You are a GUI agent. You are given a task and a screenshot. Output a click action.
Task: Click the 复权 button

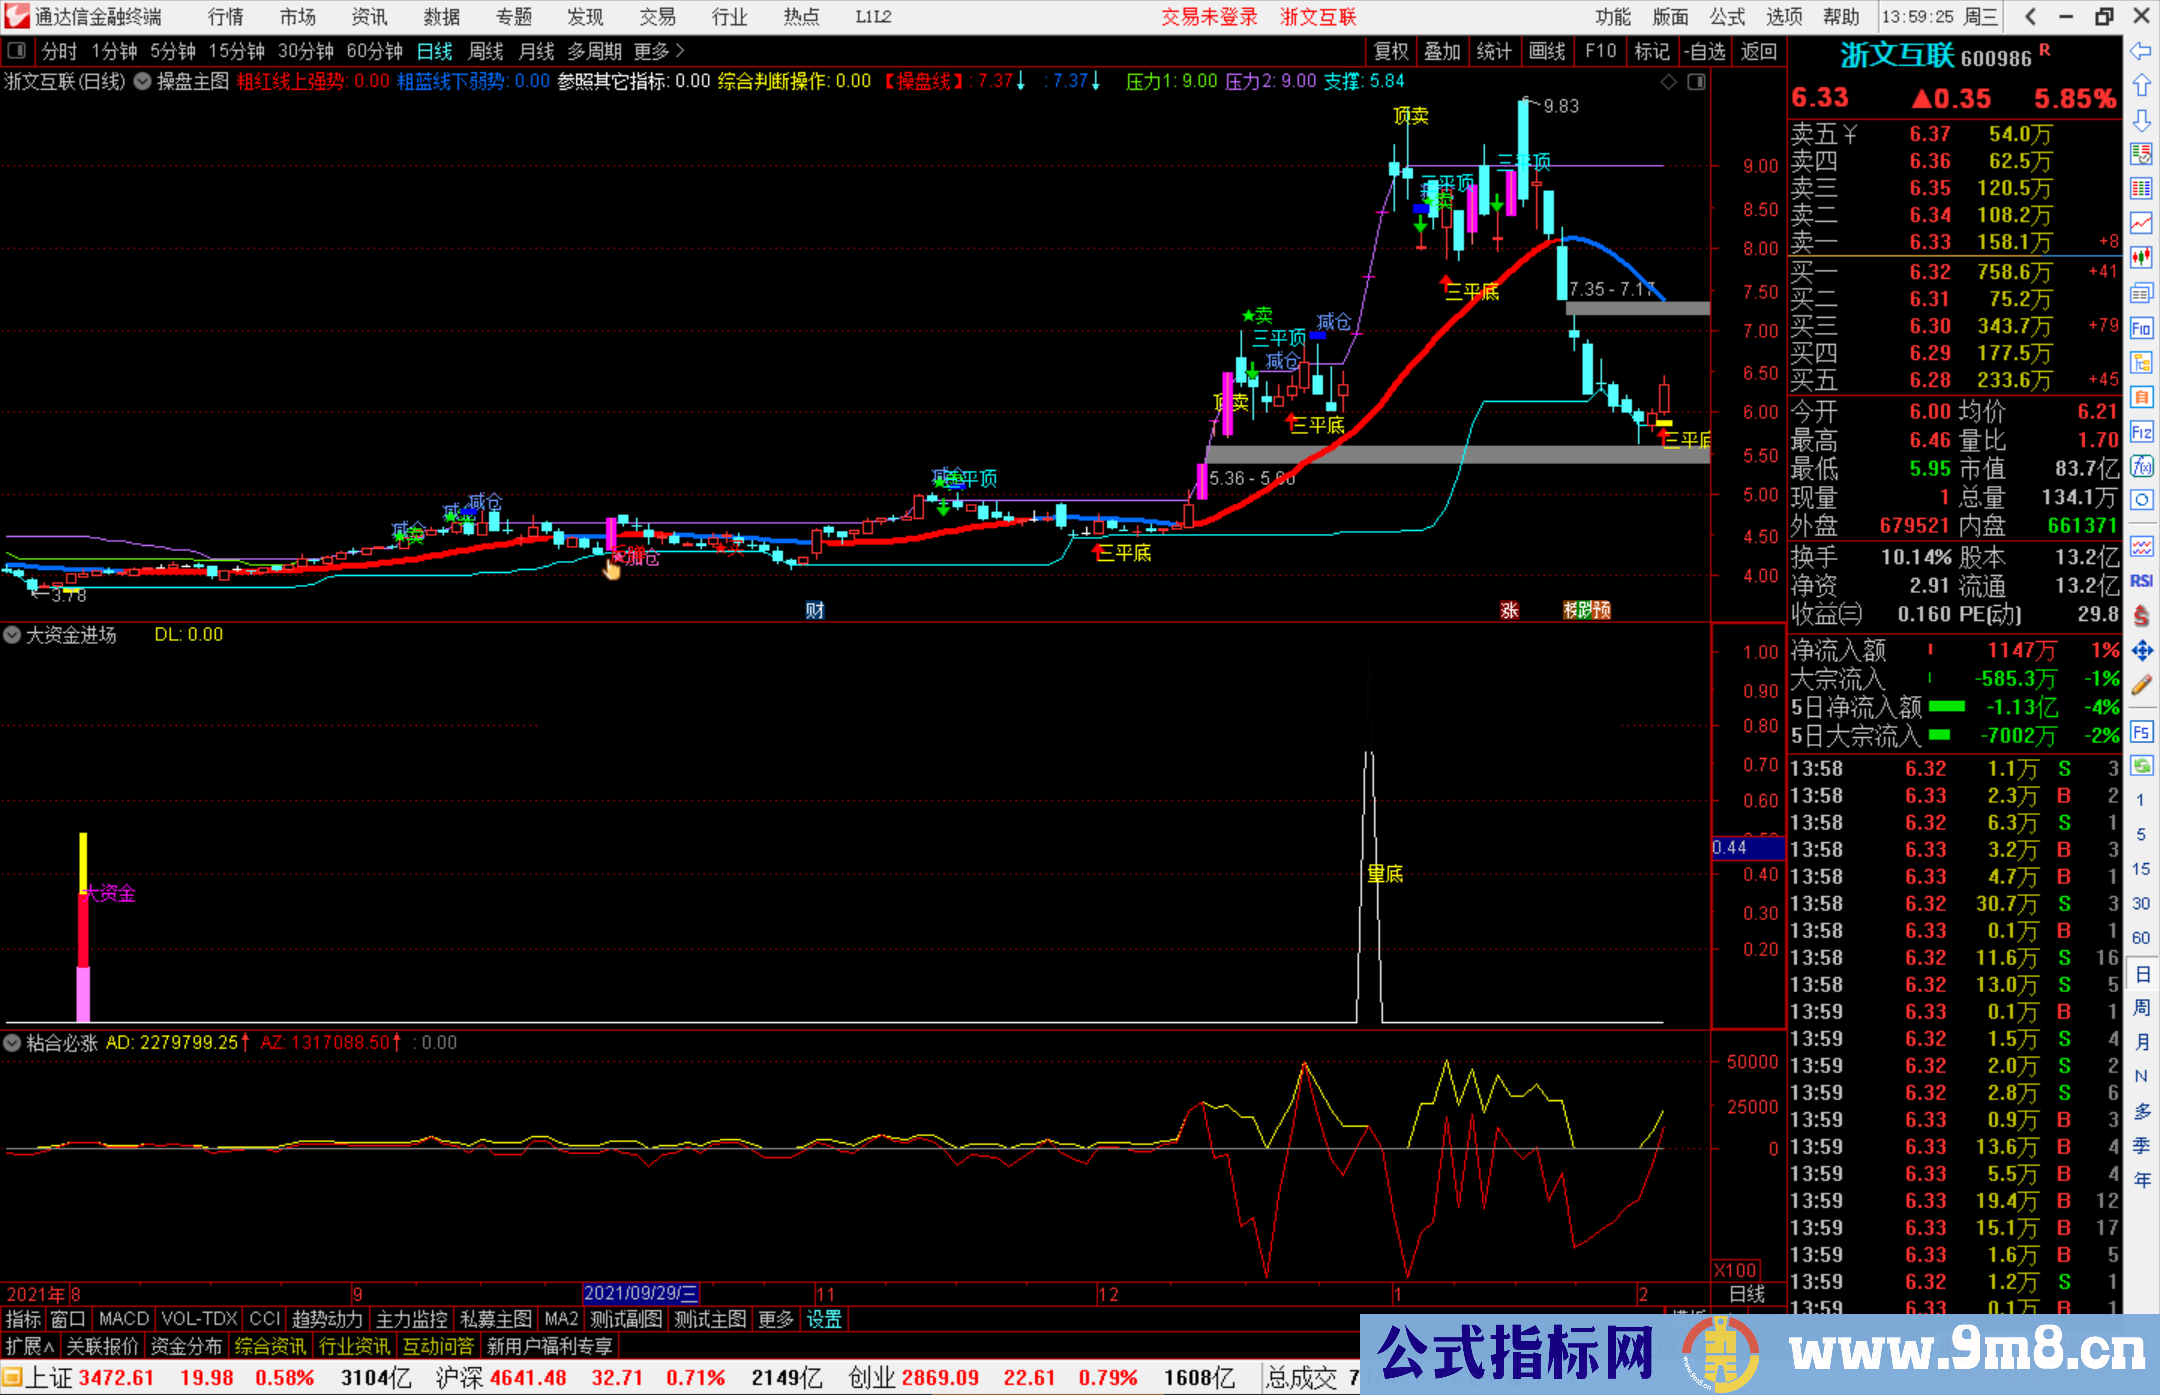pyautogui.click(x=1390, y=51)
